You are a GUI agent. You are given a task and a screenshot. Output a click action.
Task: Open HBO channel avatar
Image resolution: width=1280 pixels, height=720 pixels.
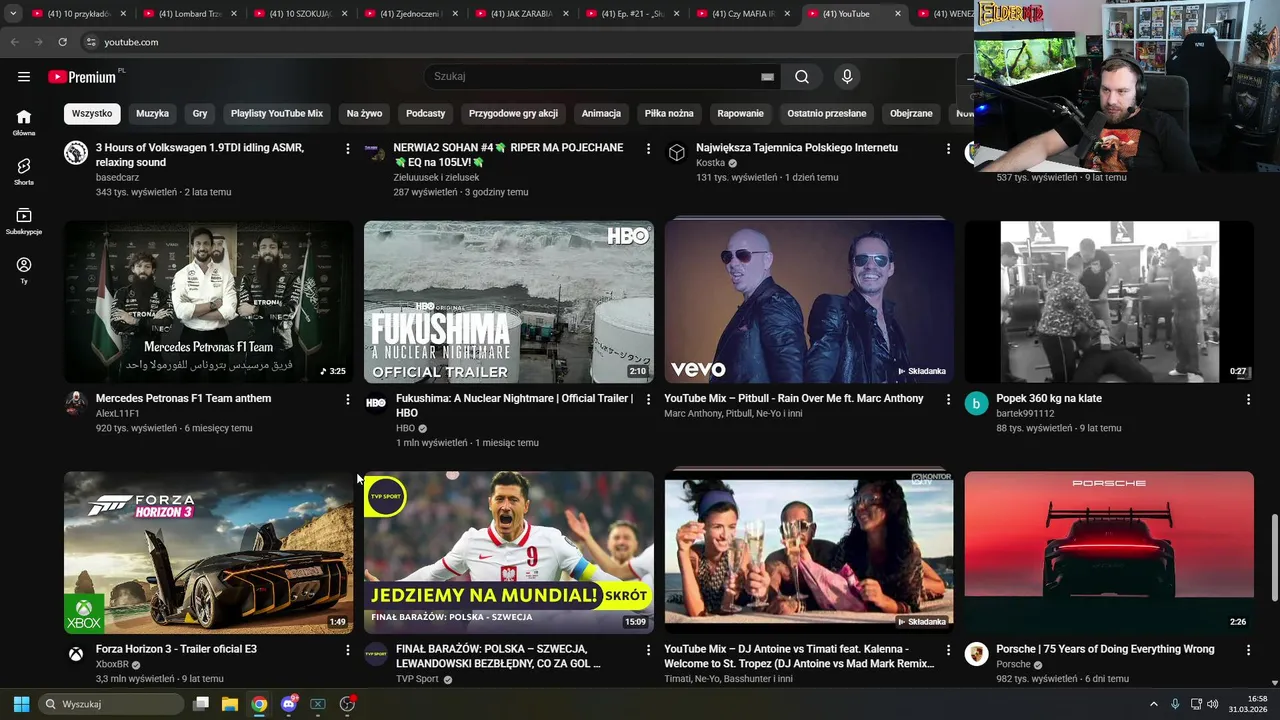pyautogui.click(x=376, y=403)
